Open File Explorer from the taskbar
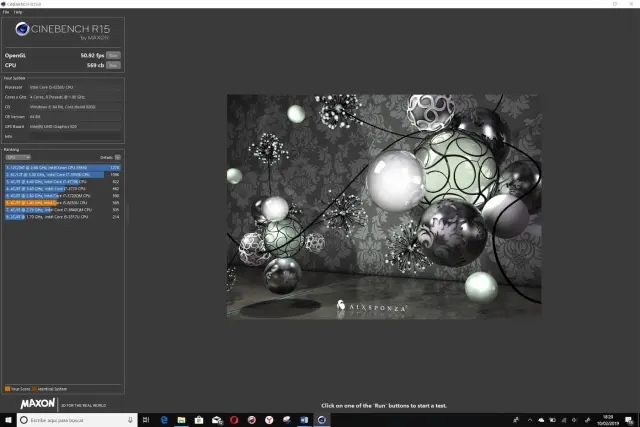 point(181,420)
